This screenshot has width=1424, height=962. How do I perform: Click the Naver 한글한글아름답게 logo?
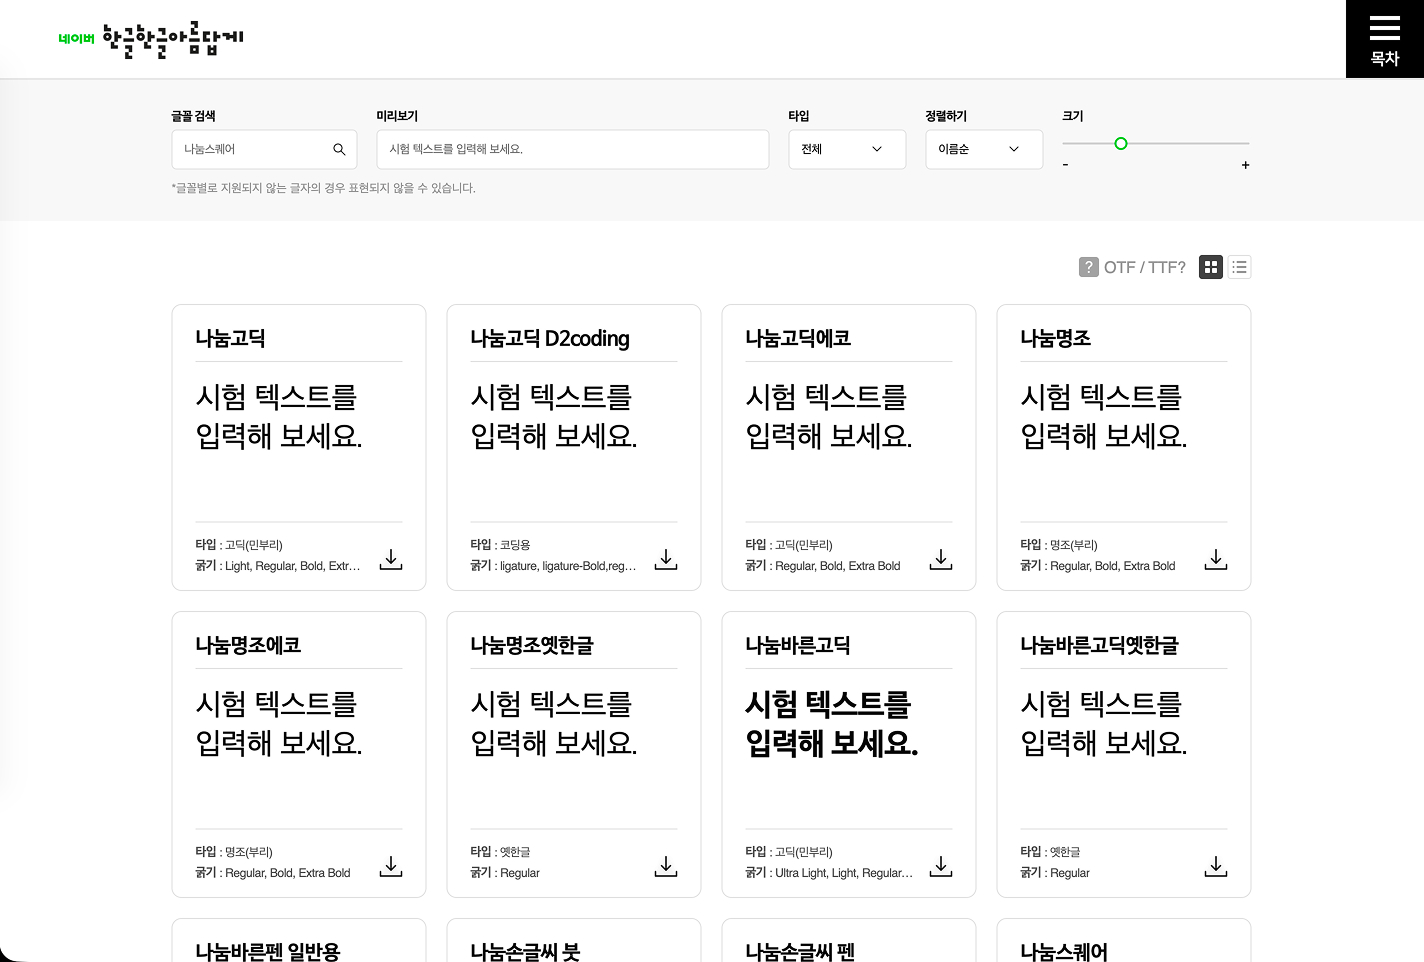[151, 39]
